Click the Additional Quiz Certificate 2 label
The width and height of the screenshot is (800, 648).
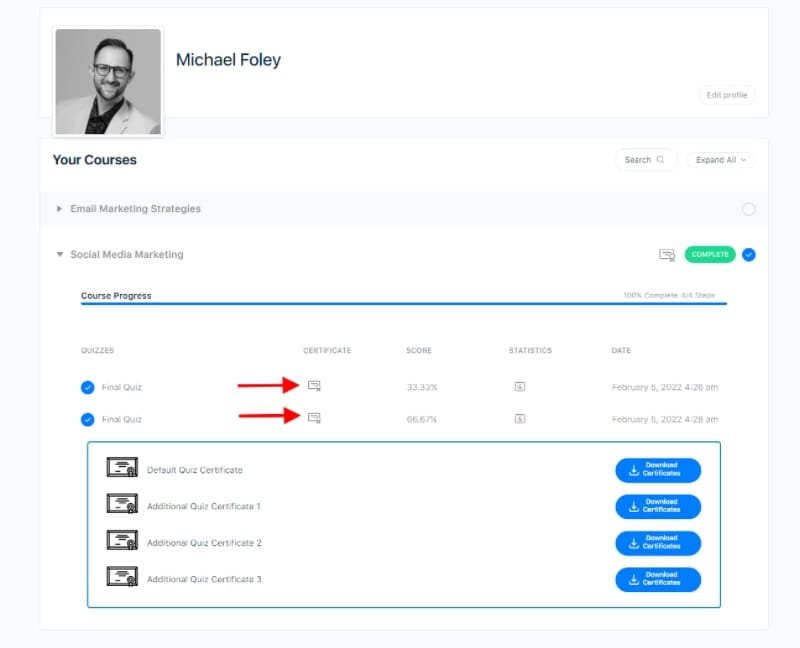204,543
